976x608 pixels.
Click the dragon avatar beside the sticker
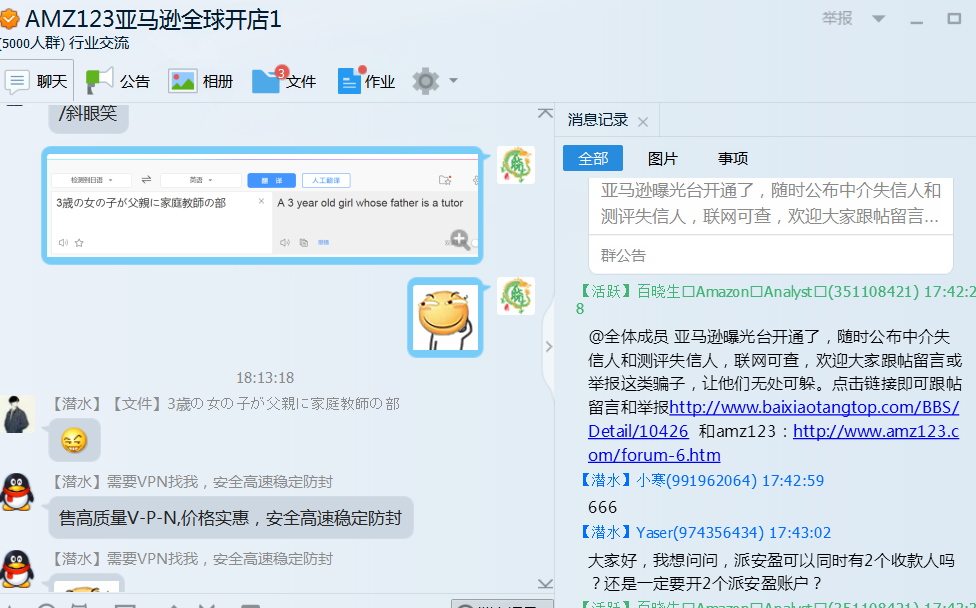click(x=516, y=296)
